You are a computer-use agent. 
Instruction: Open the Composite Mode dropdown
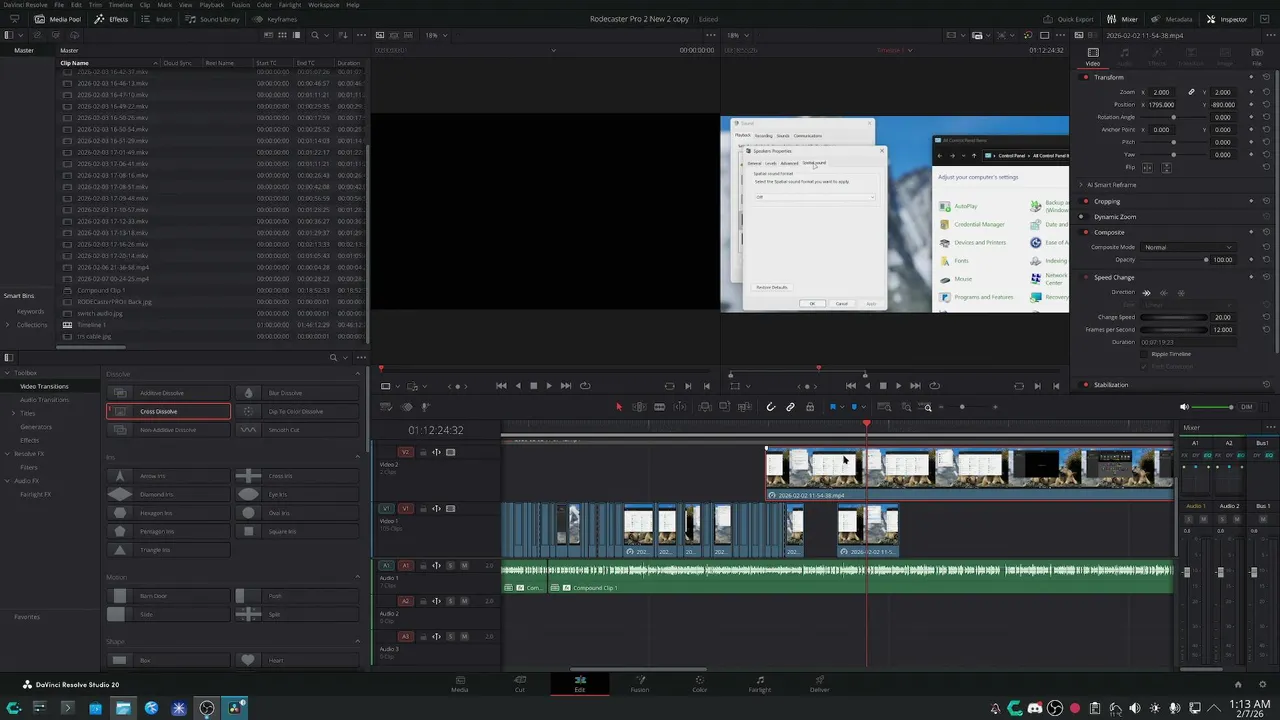(1188, 247)
